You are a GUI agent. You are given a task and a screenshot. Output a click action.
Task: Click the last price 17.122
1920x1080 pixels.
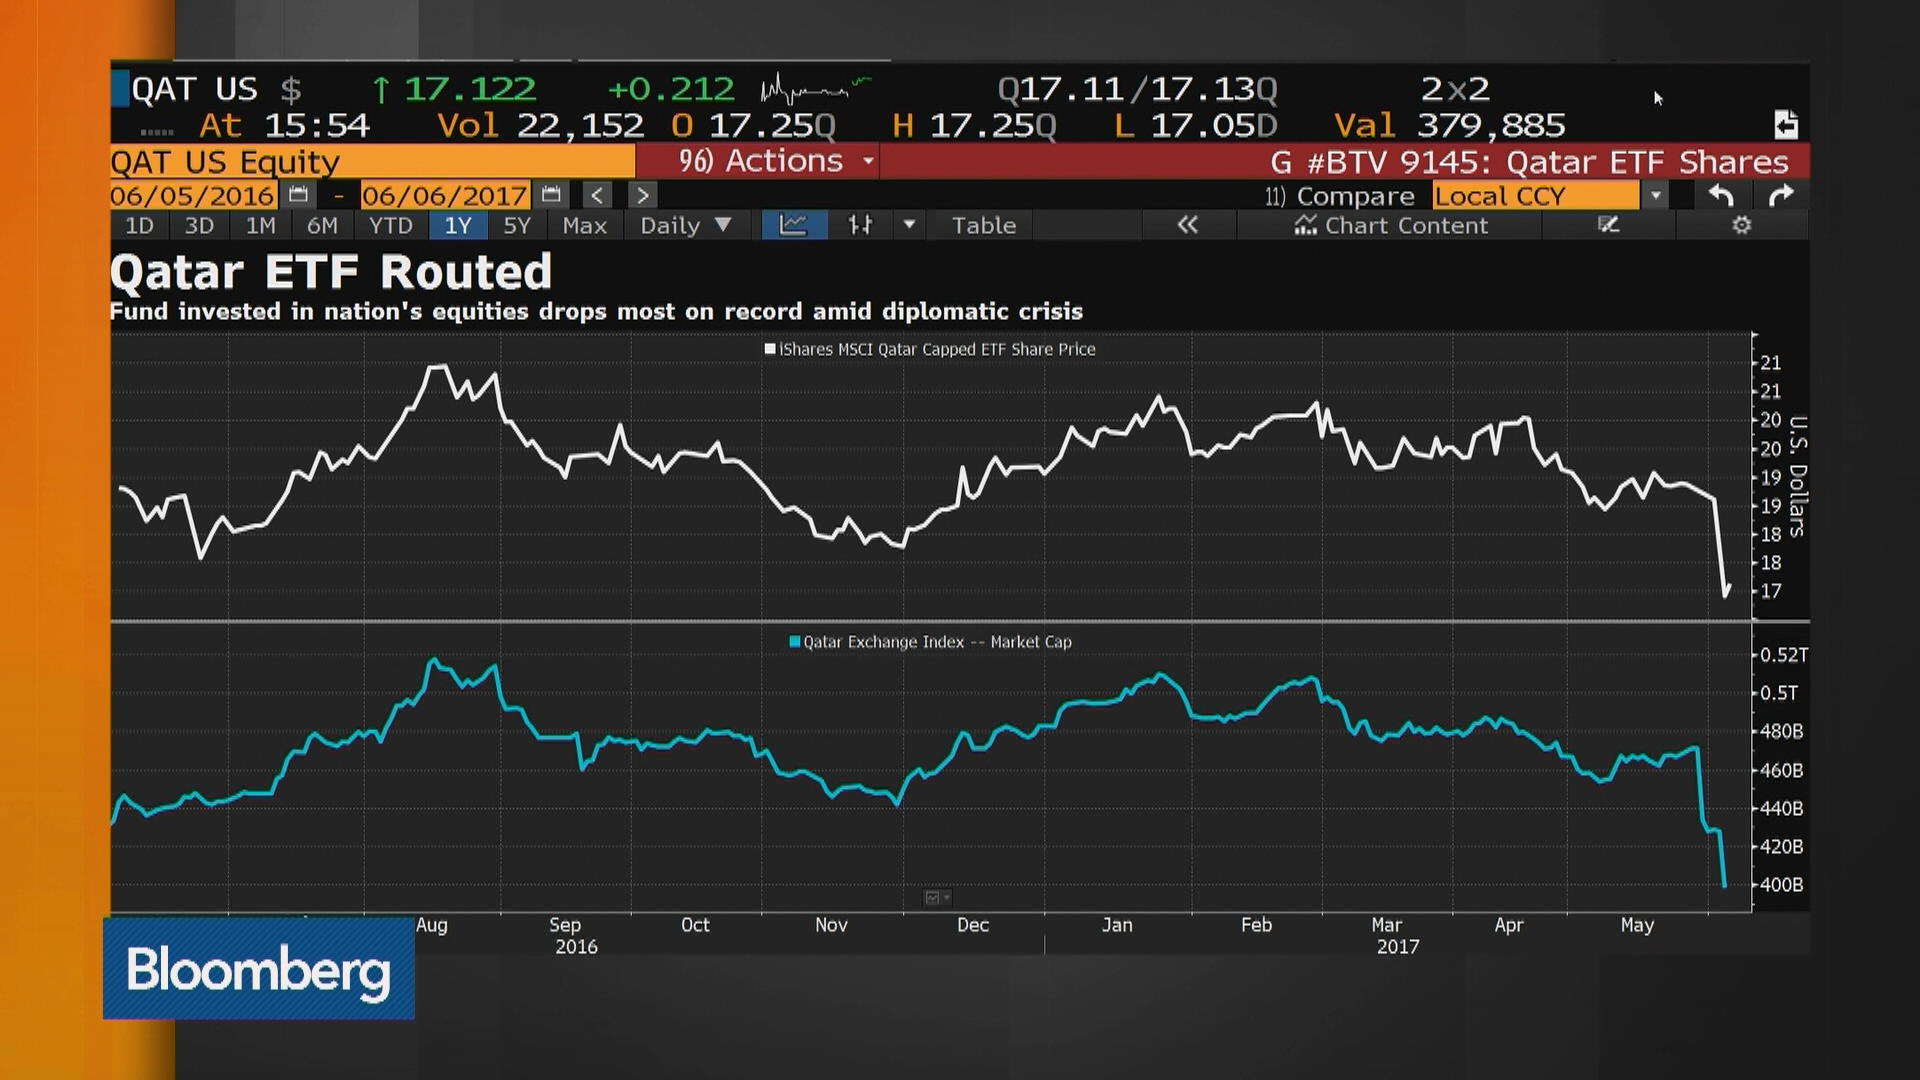click(x=470, y=89)
